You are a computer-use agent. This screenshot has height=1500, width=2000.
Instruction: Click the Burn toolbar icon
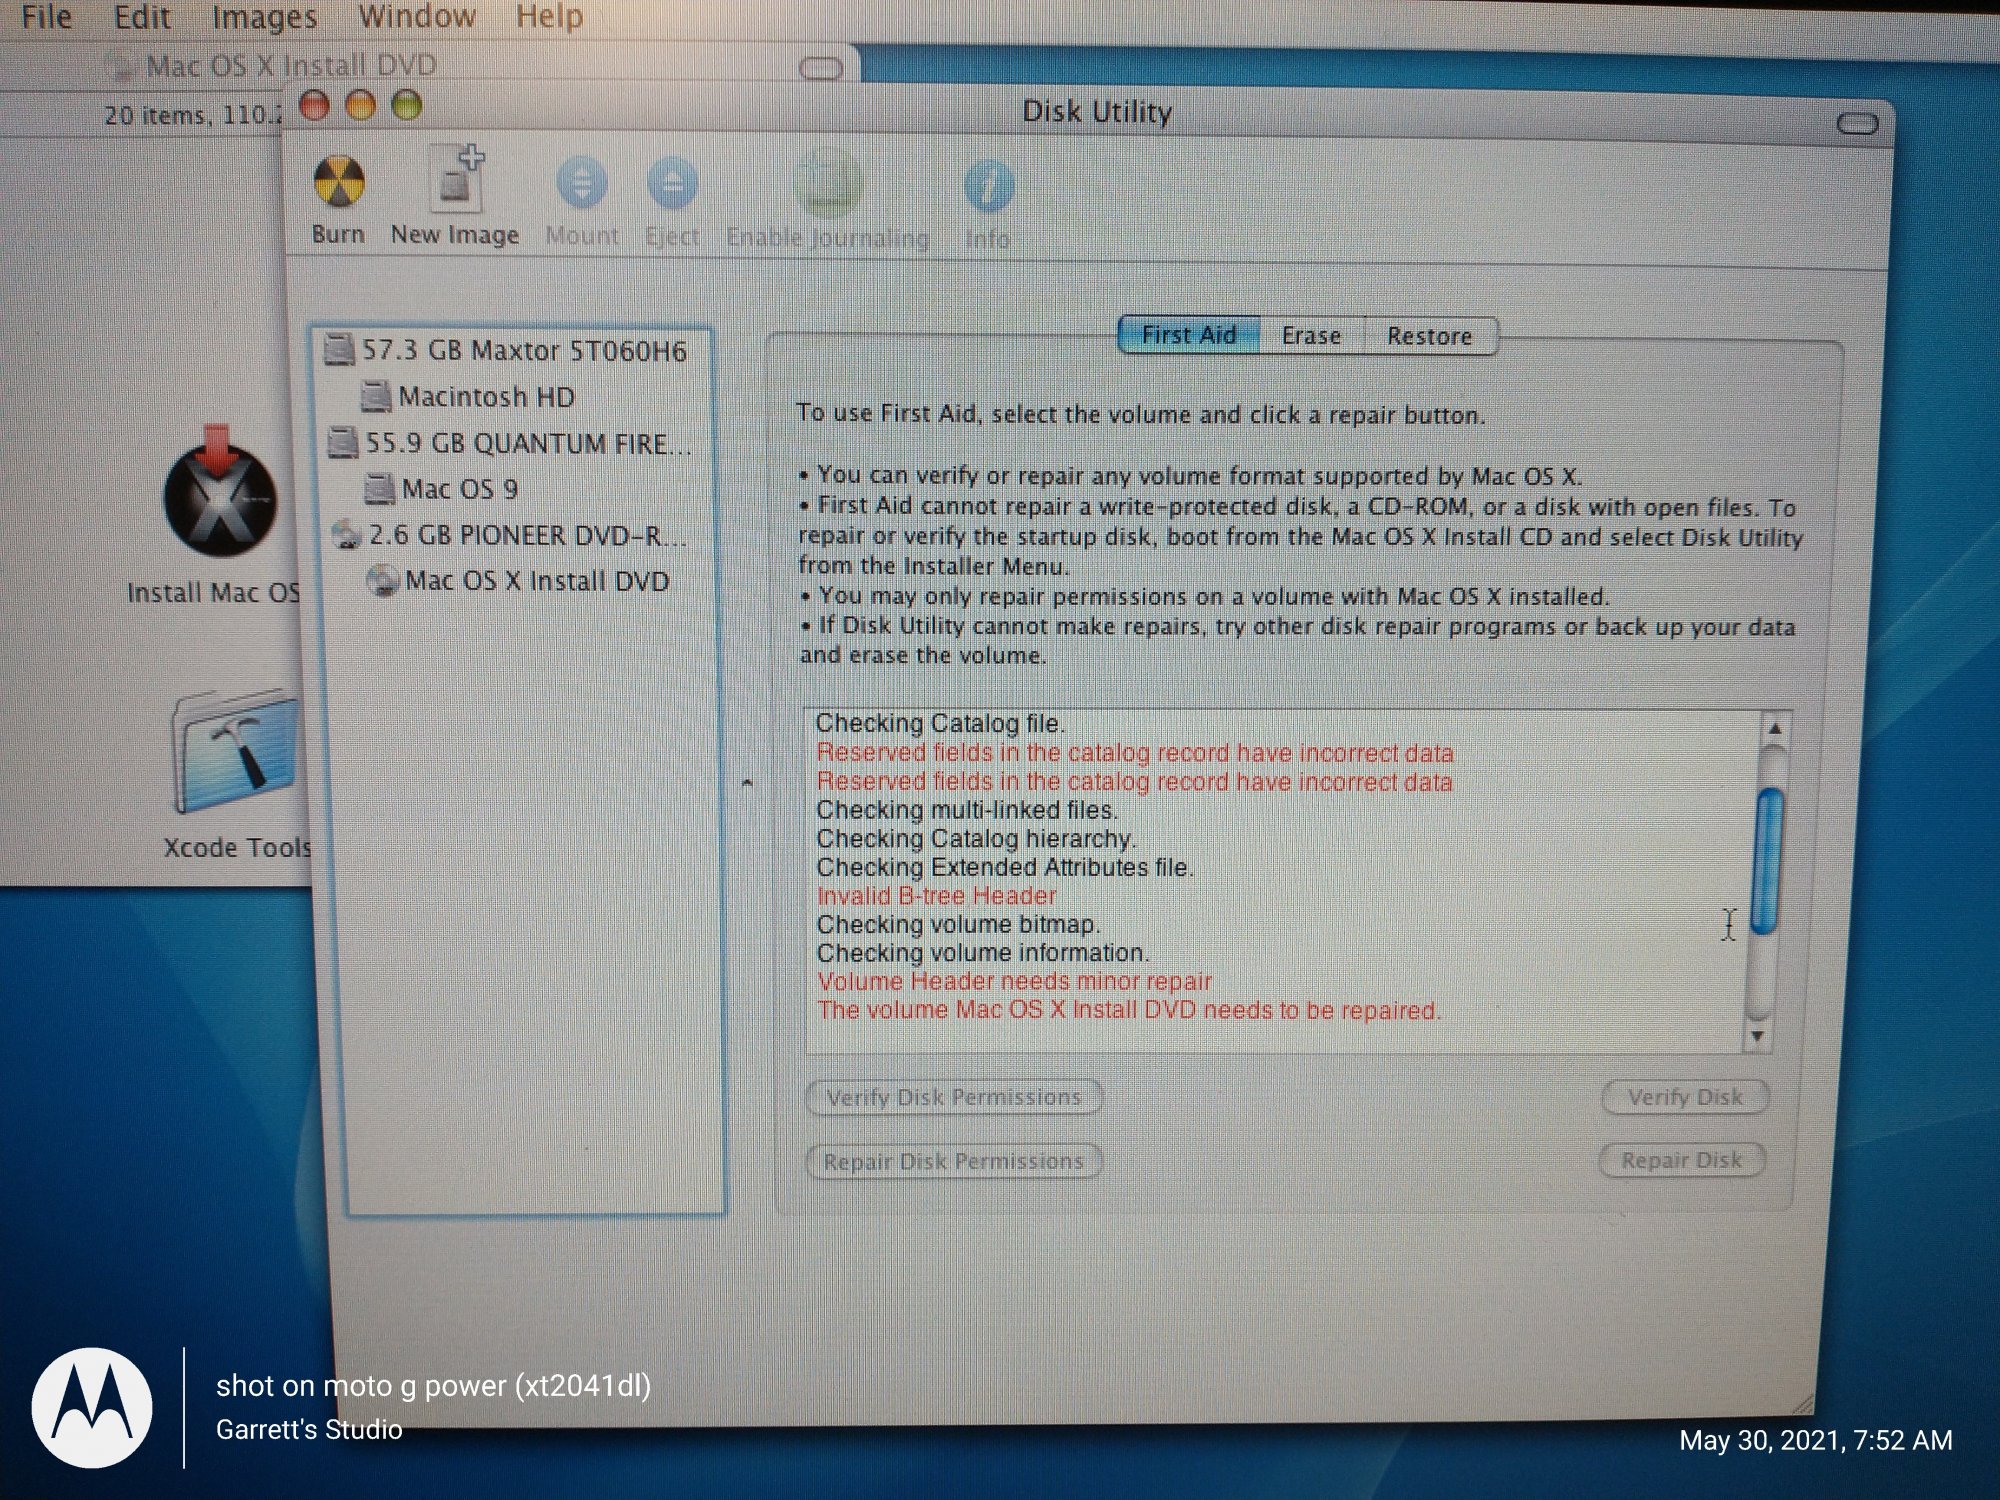click(x=339, y=182)
